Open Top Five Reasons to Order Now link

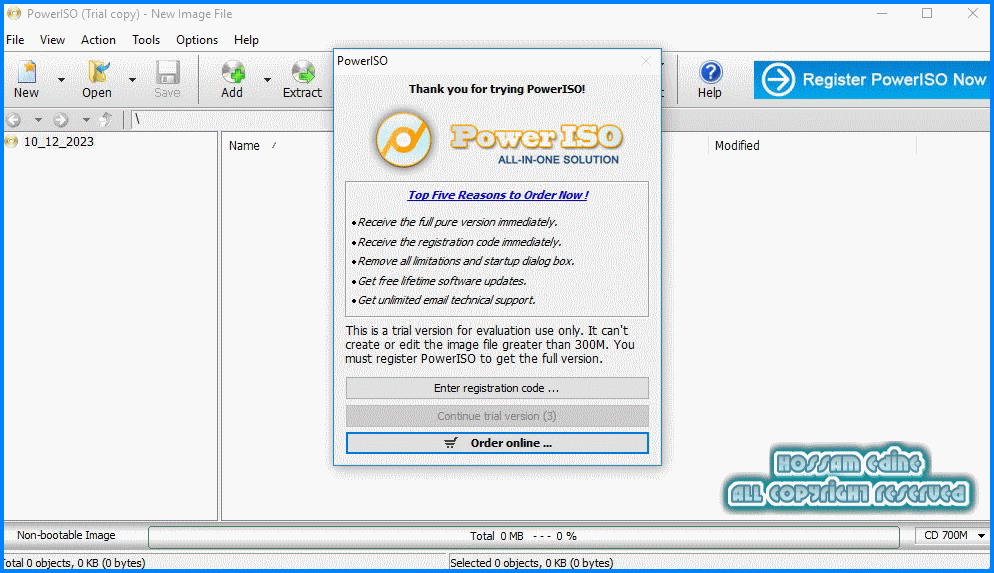498,195
